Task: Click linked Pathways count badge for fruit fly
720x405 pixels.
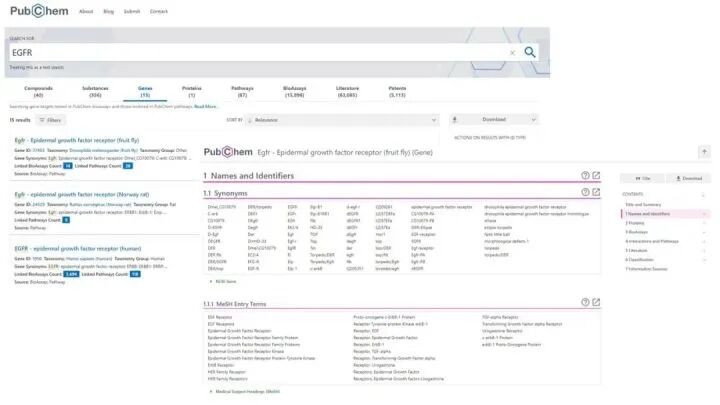Action: pyautogui.click(x=128, y=166)
